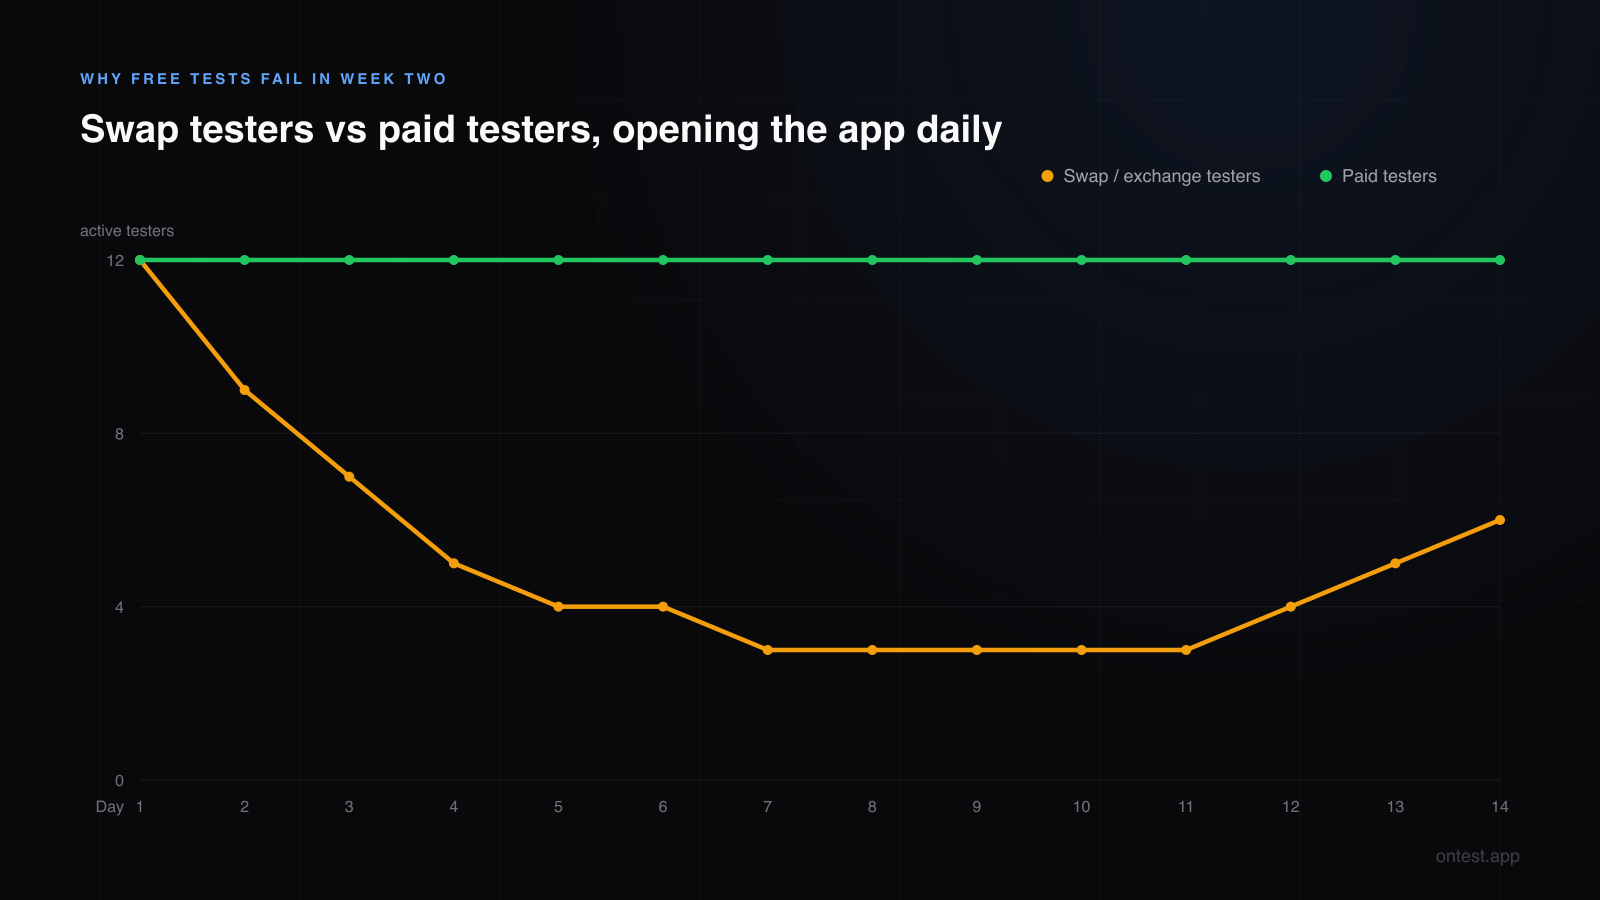Viewport: 1600px width, 900px height.
Task: Click the x-axis label for day 7
Action: coord(768,807)
